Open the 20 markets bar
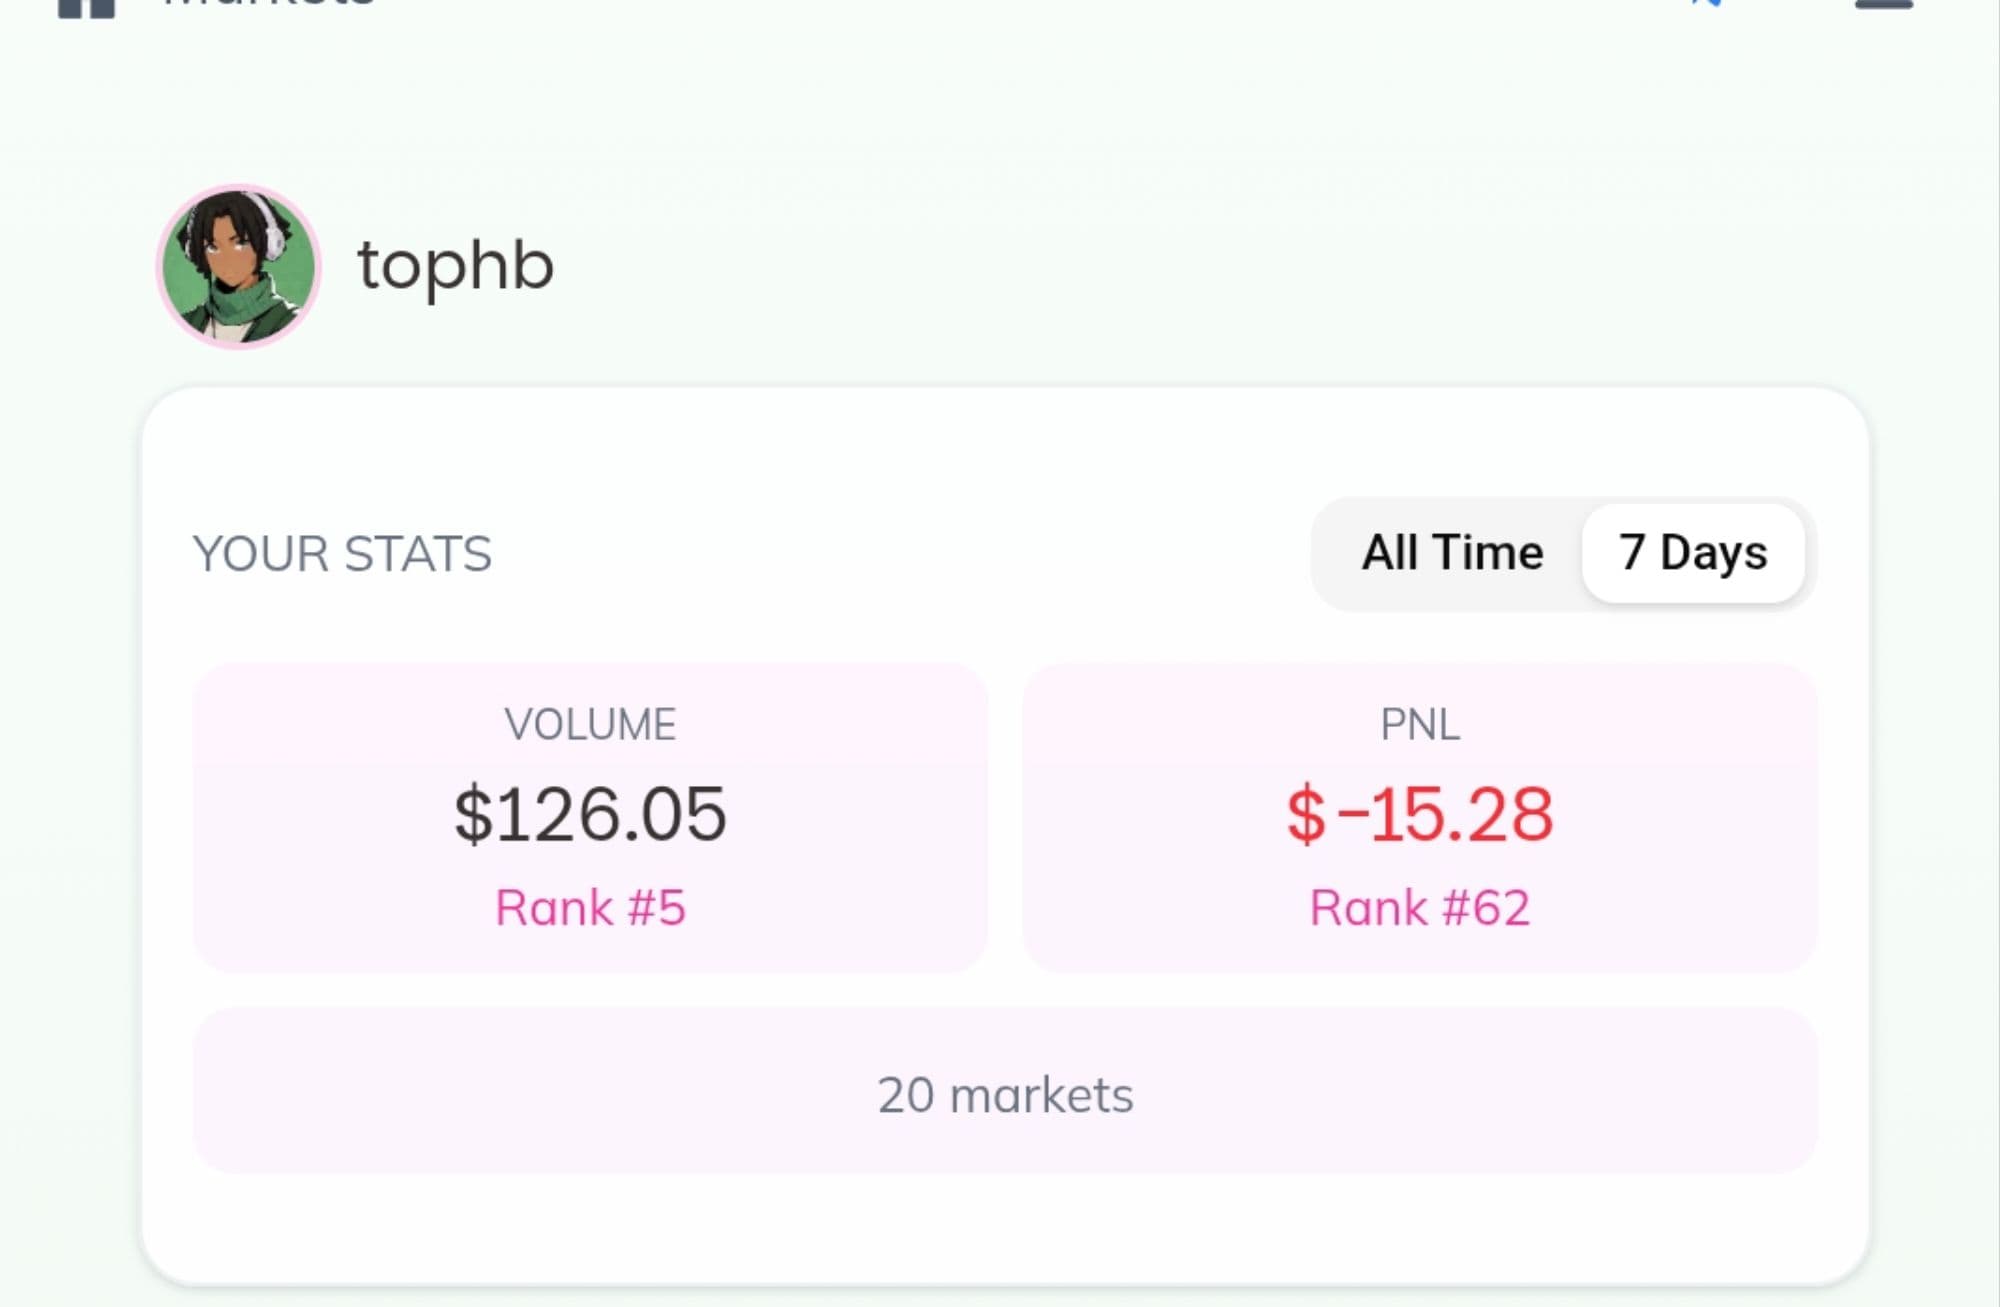The width and height of the screenshot is (2000, 1307). click(x=1005, y=1092)
